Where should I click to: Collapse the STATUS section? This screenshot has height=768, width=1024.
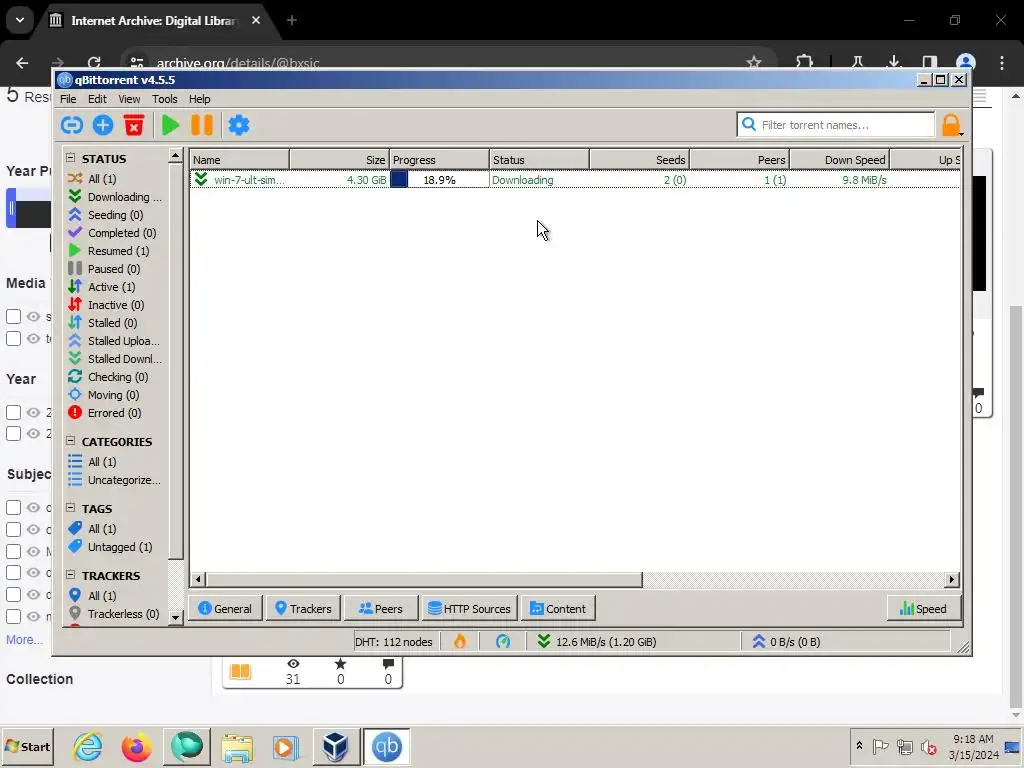(70, 157)
